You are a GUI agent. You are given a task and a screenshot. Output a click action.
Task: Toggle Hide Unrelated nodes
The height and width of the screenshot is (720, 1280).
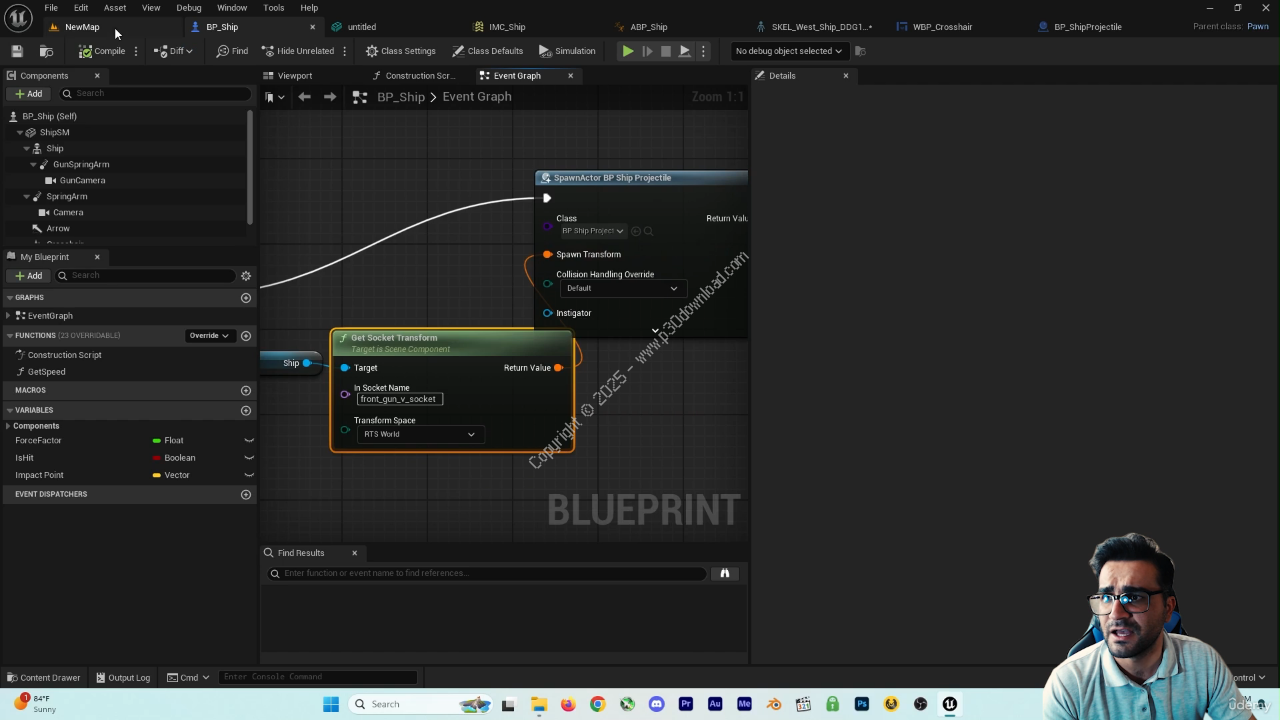297,51
